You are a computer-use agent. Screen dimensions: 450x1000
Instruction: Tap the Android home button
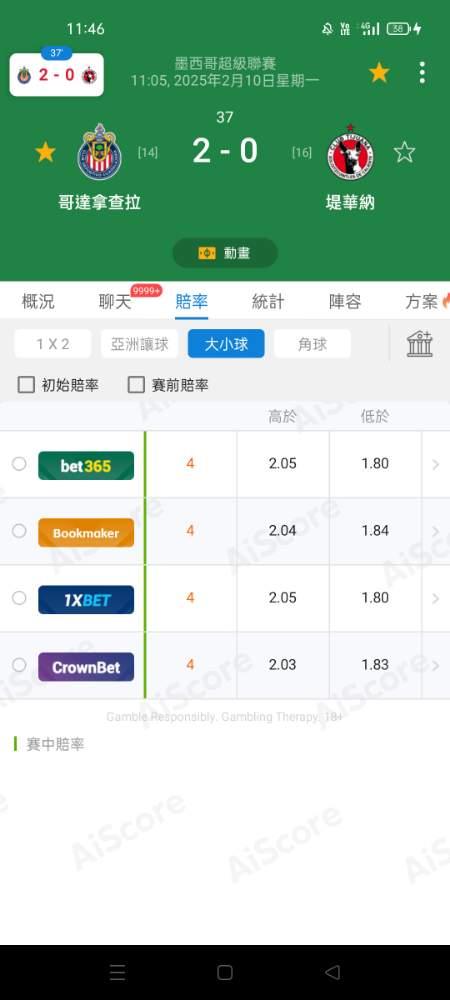click(x=224, y=972)
